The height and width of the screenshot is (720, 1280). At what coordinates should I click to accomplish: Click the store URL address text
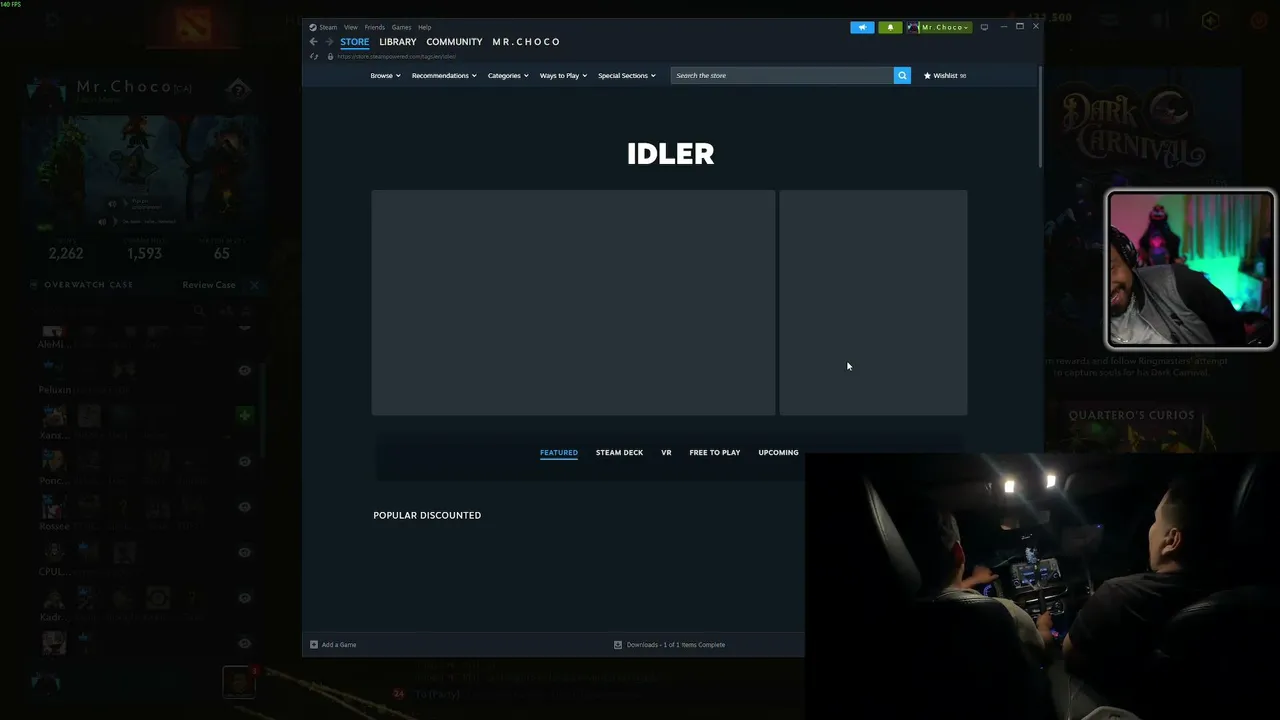coord(397,56)
